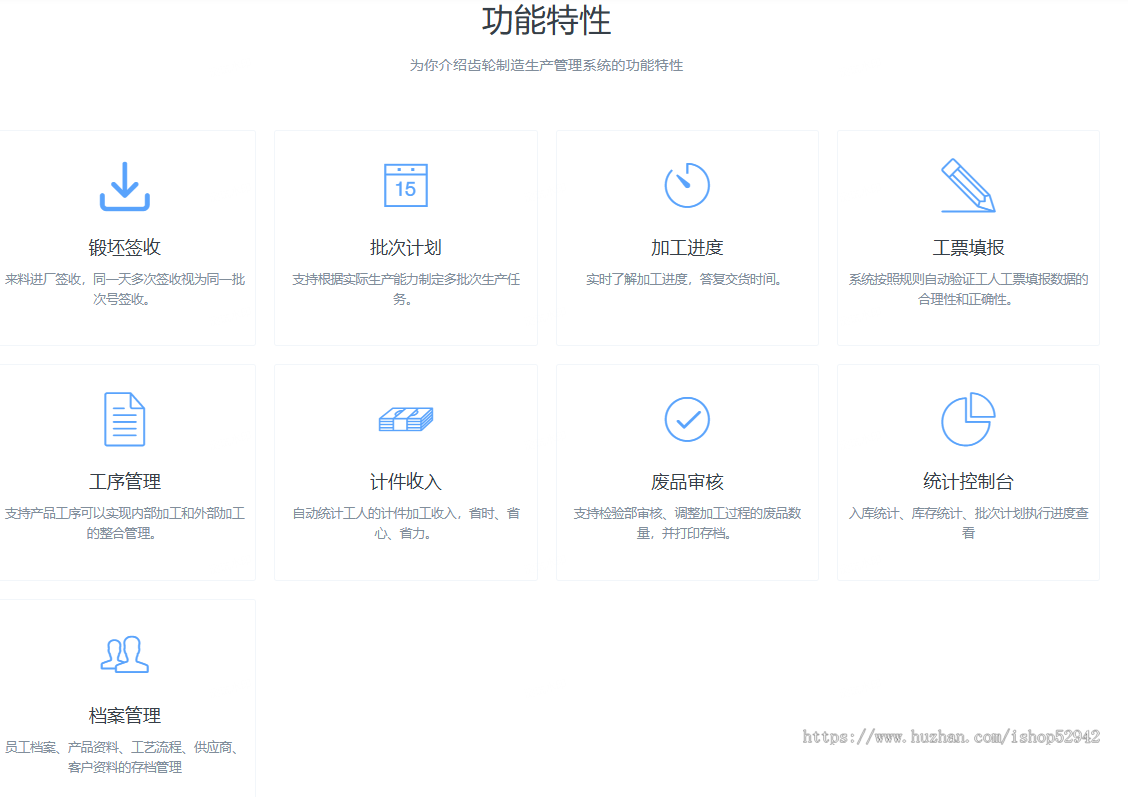Click the cash stack icon above 计件收入
The height and width of the screenshot is (797, 1128).
(406, 419)
